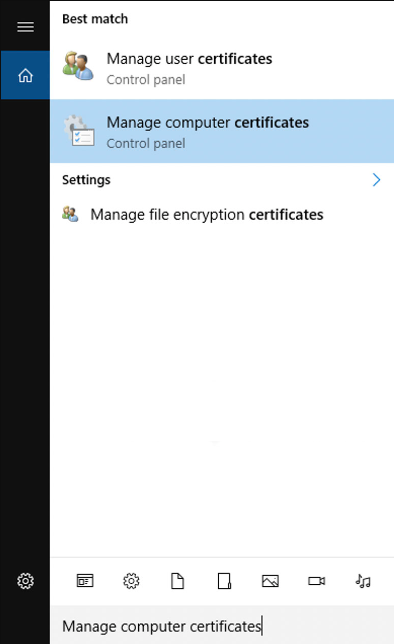
Task: Filter results by Apps
Action: (x=85, y=581)
